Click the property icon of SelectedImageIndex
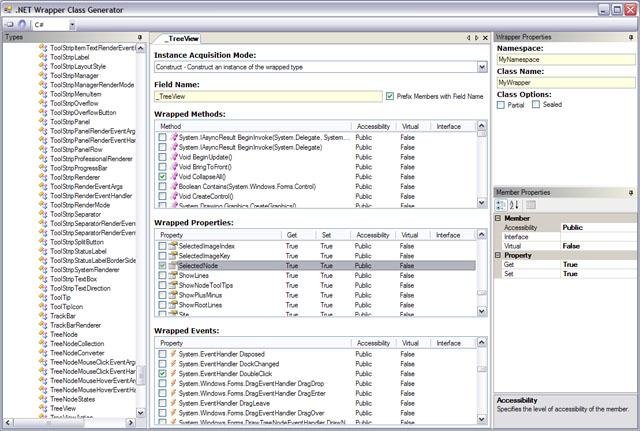This screenshot has width=640, height=431. 173,246
